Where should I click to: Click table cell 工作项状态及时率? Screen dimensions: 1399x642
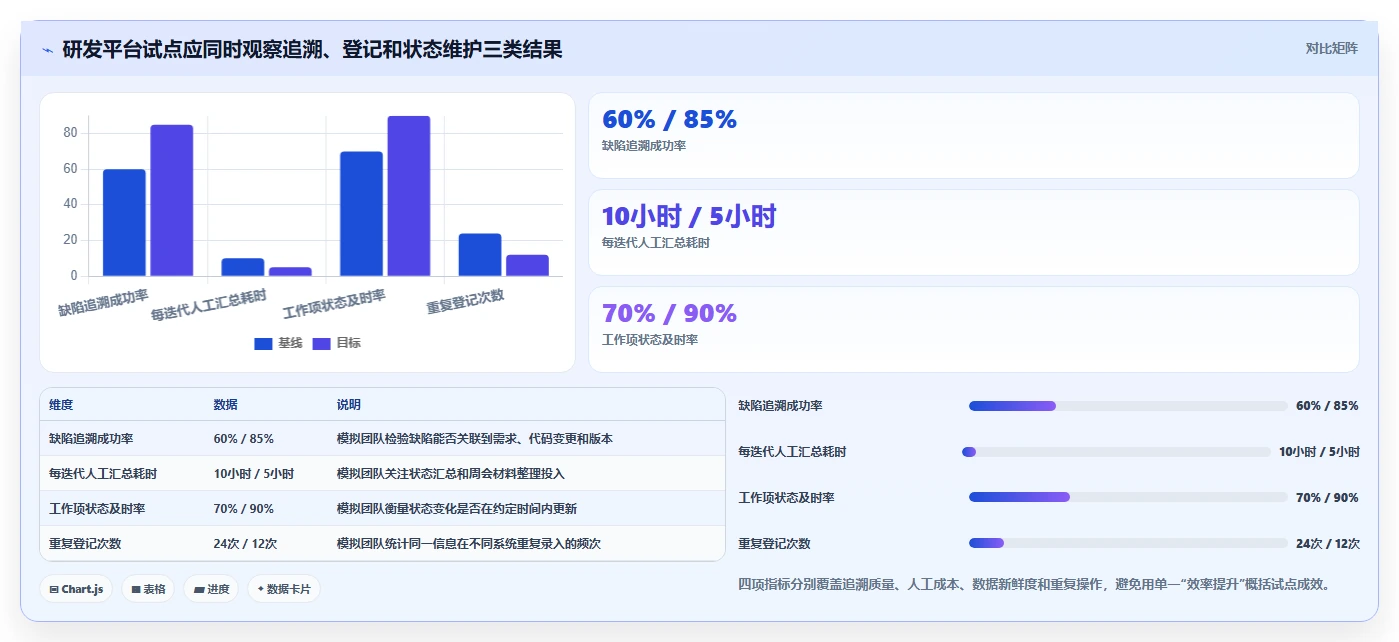97,508
